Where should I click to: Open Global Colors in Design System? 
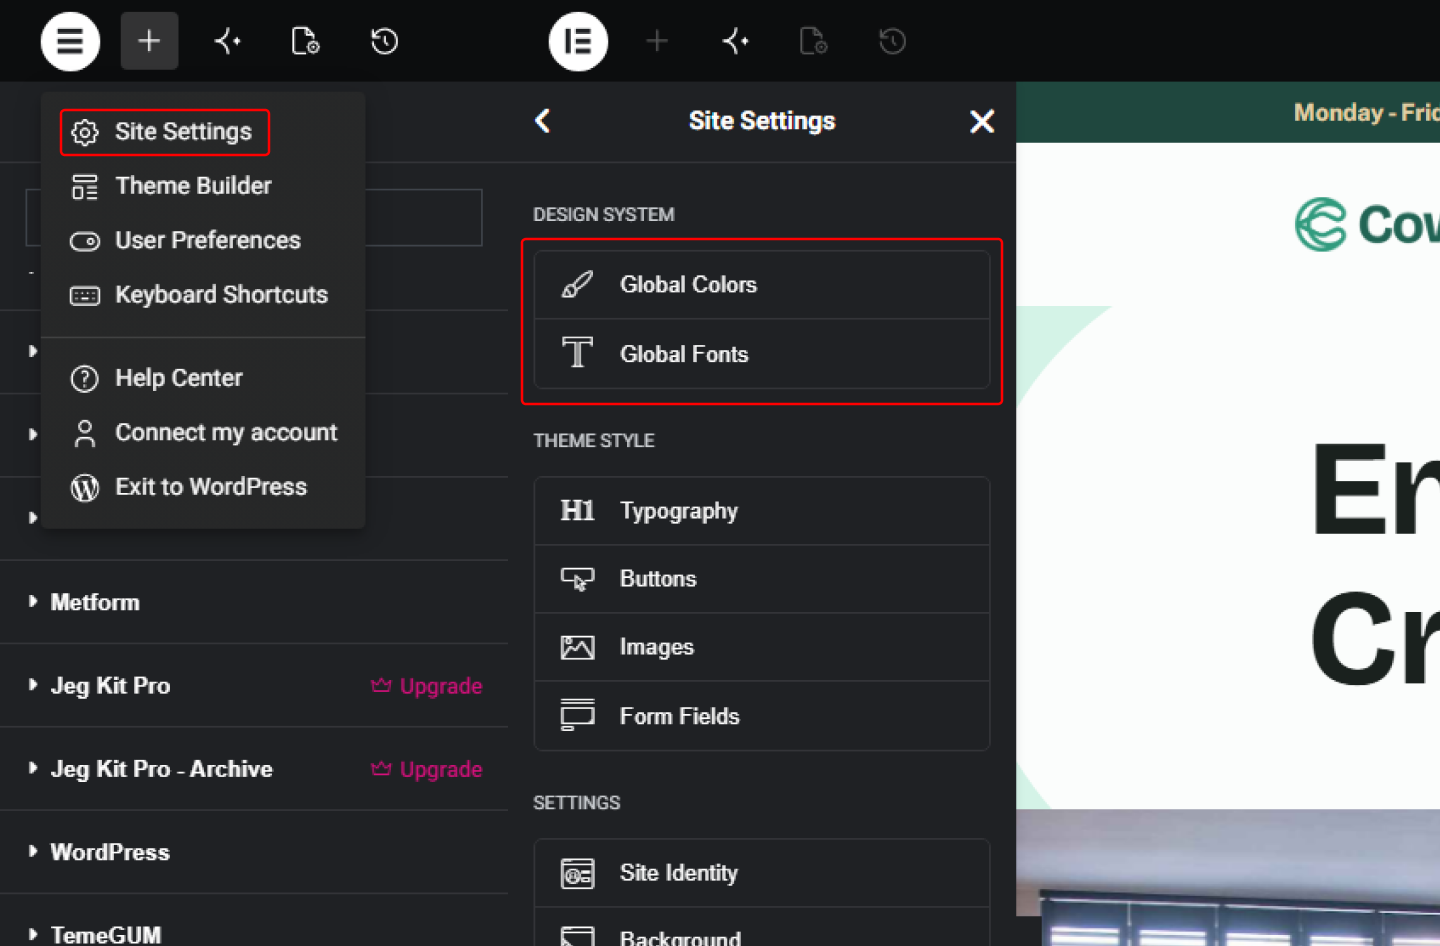tap(762, 285)
